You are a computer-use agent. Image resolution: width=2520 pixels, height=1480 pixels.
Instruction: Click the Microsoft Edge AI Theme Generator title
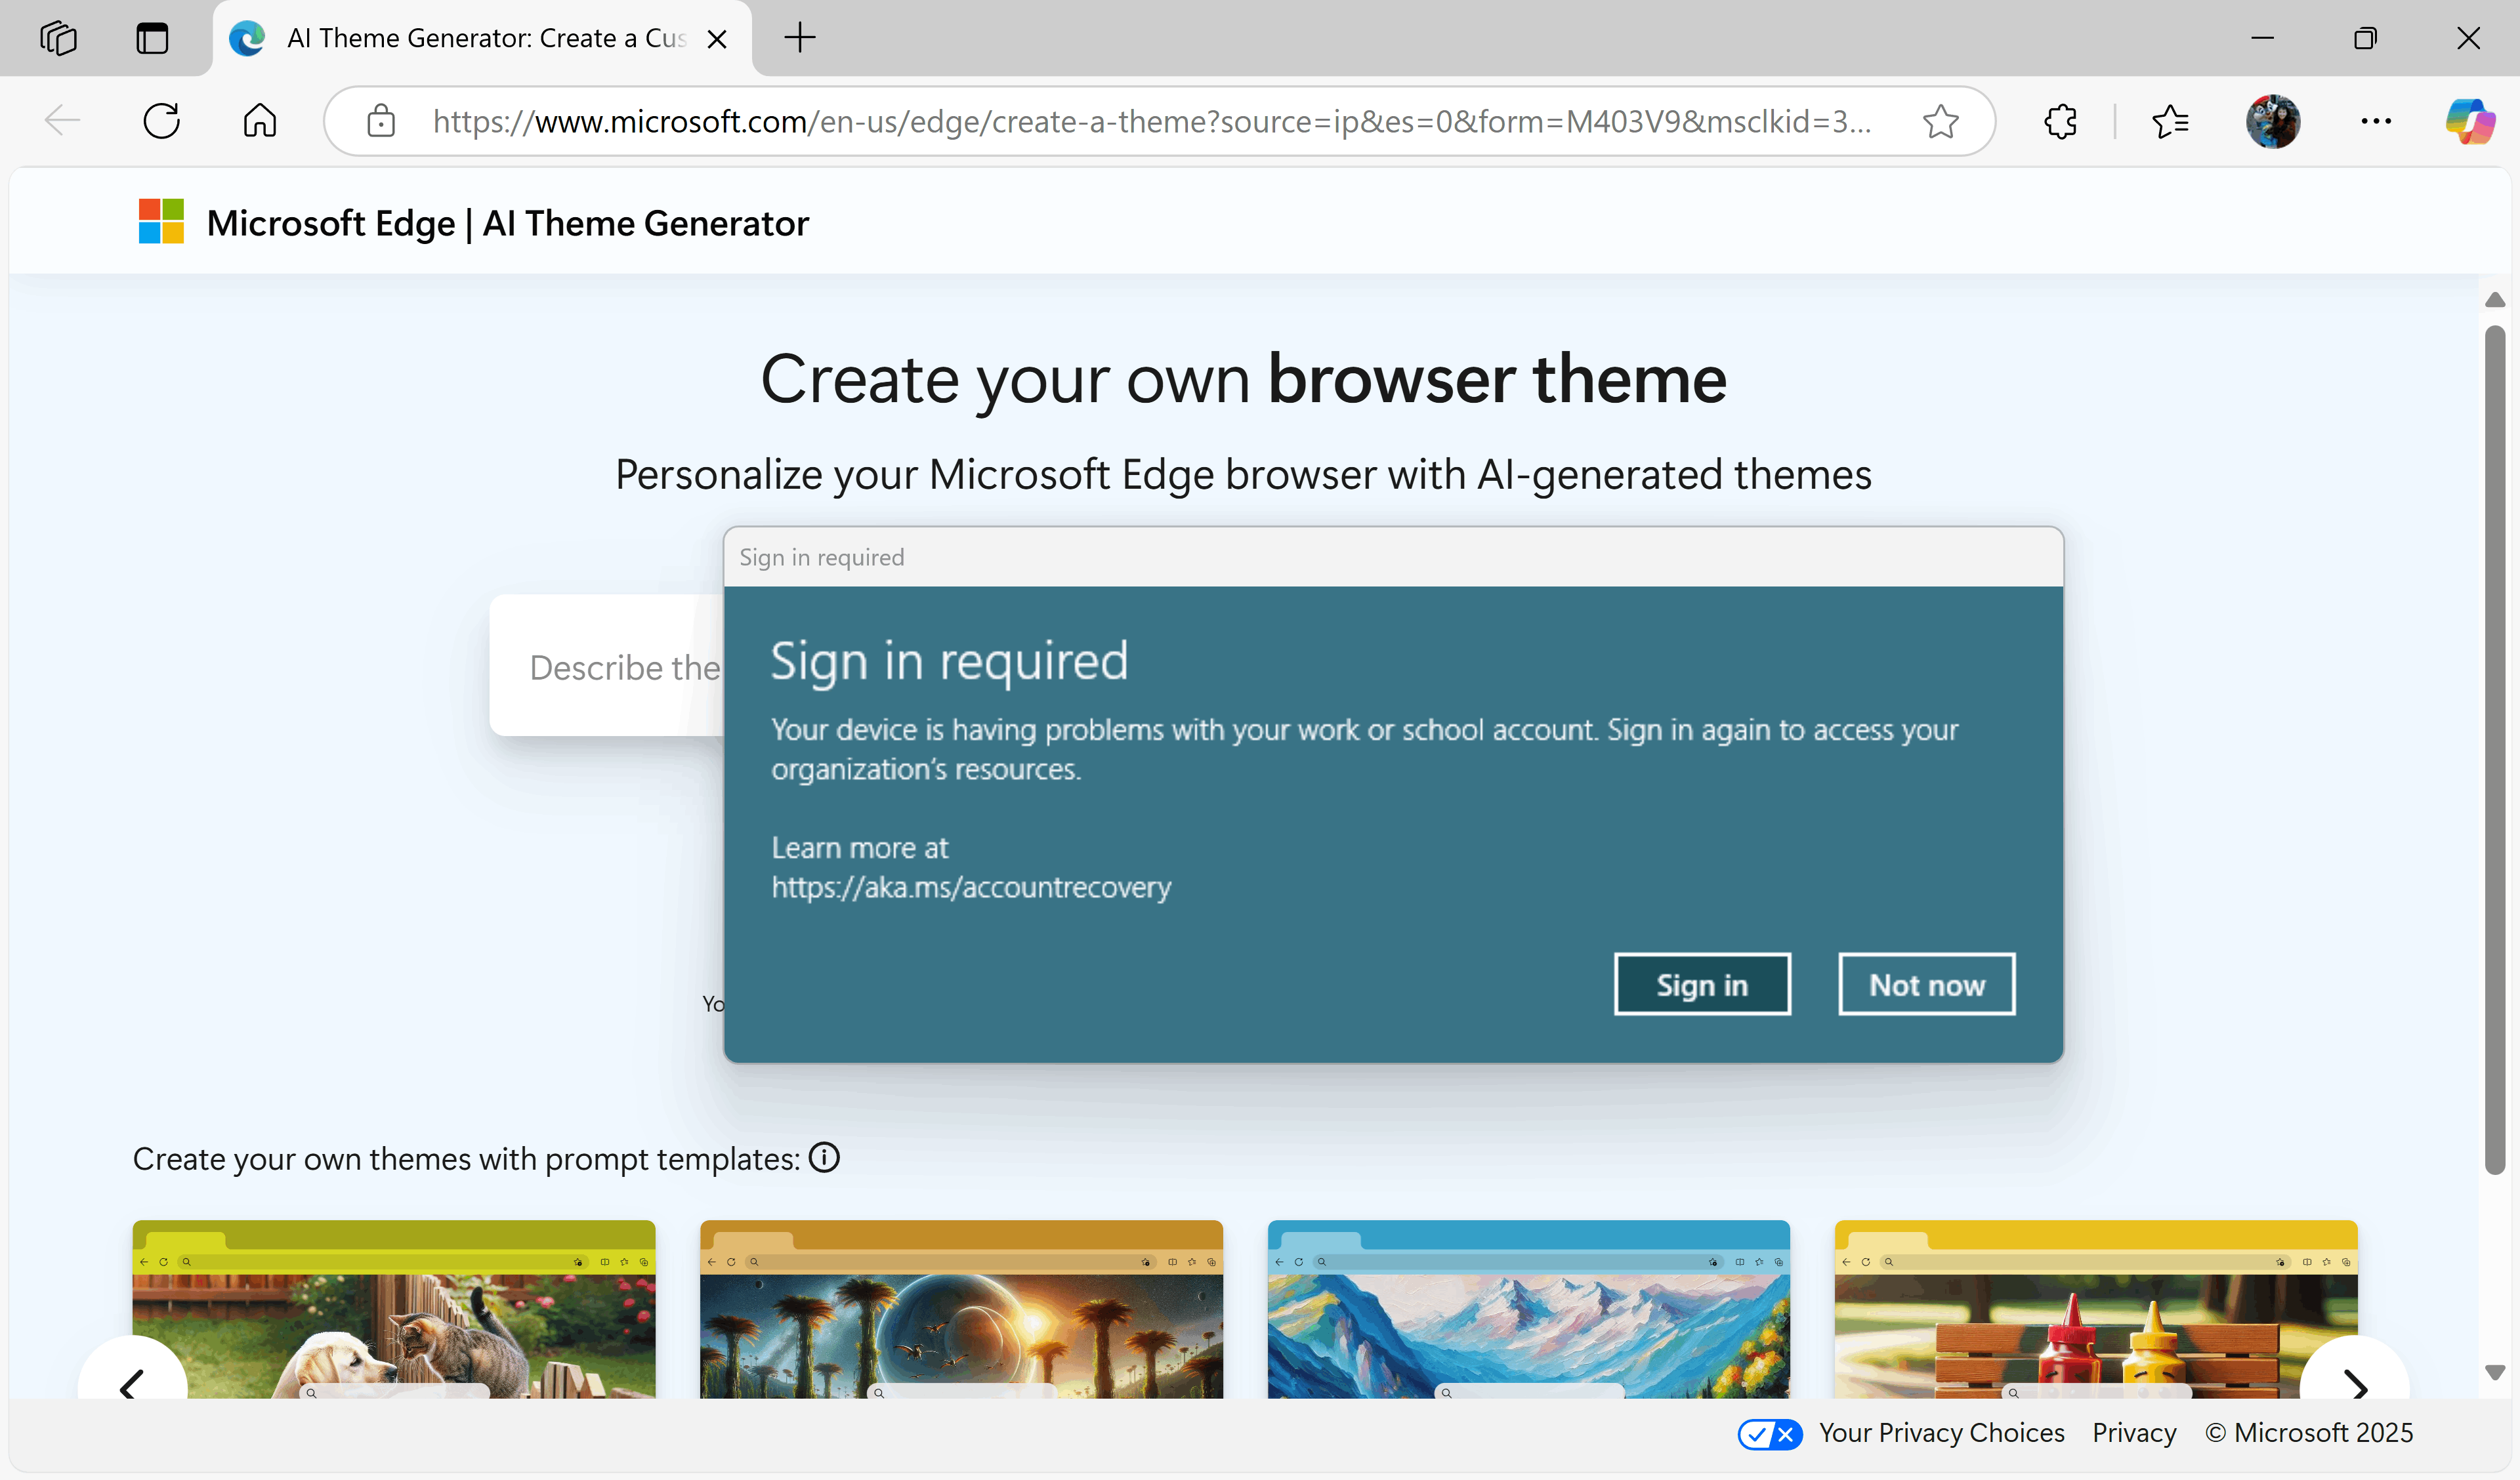507,223
